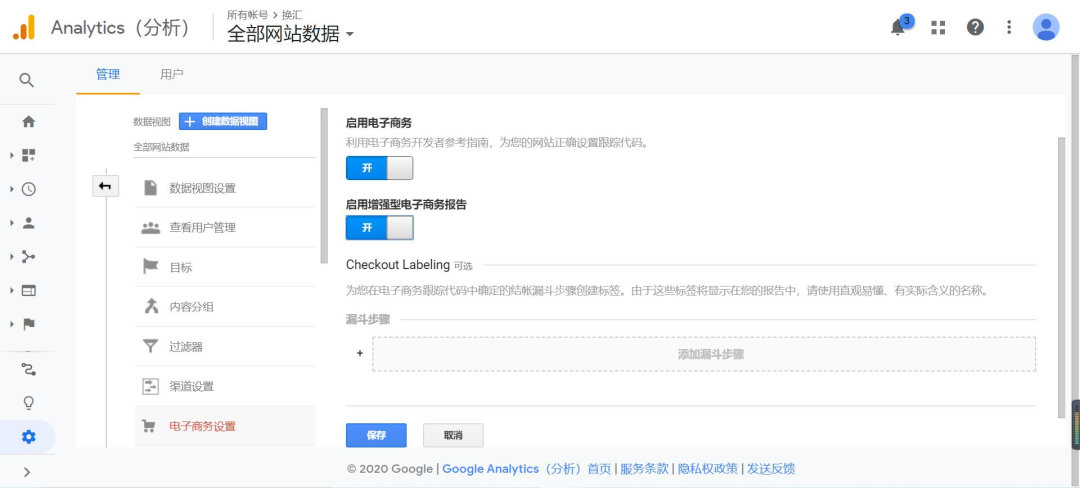Click the search magnifier in sidebar

27,81
